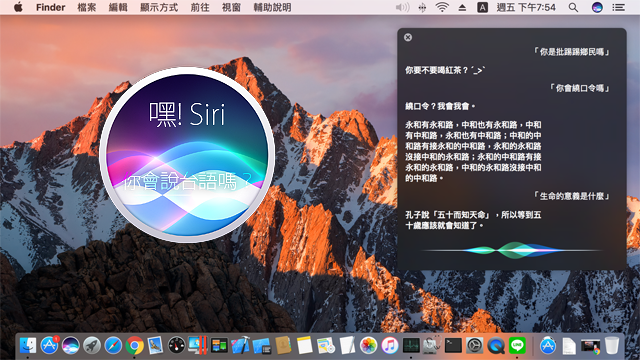640x360 pixels.
Task: Click the Siri waveform to speak again
Action: coord(512,250)
